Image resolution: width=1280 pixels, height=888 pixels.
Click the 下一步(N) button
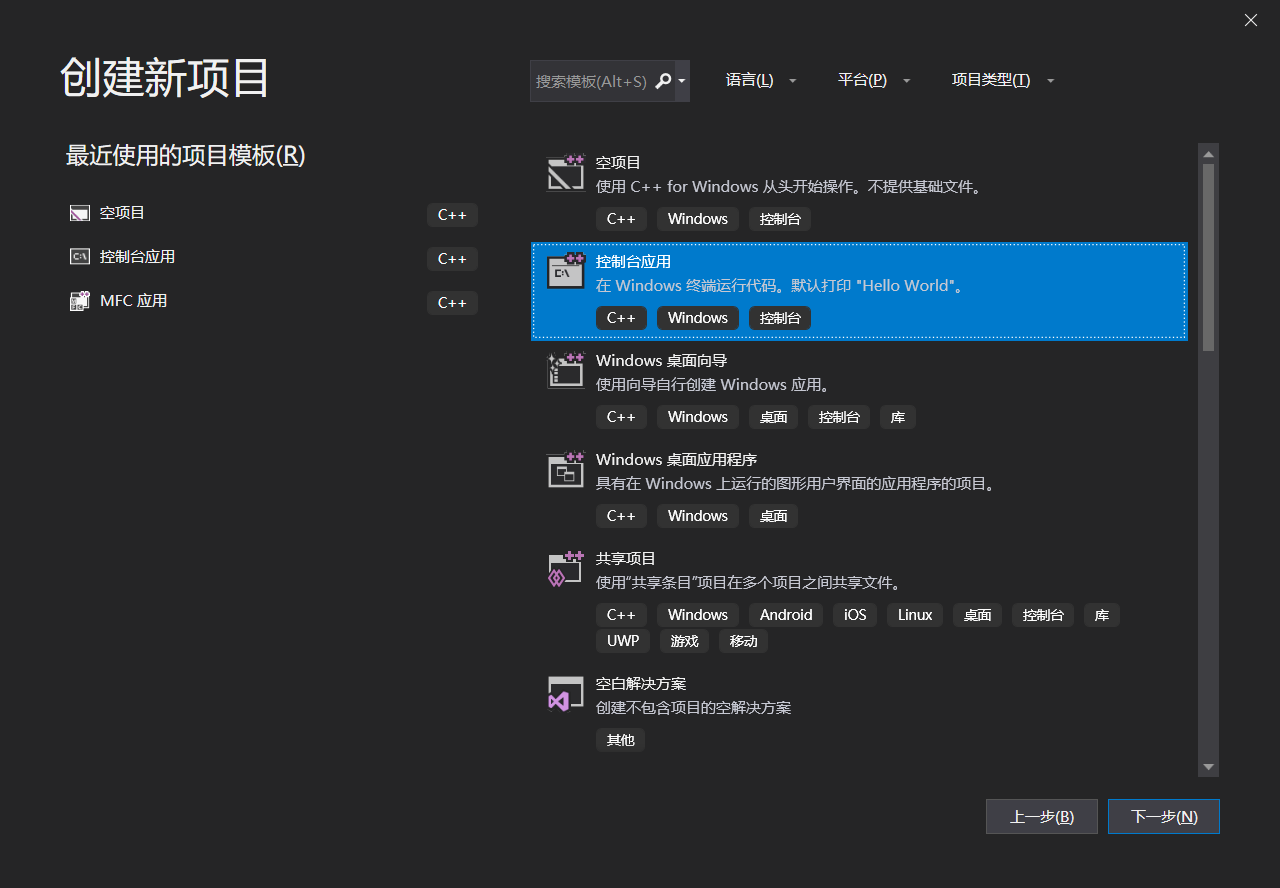tap(1163, 816)
